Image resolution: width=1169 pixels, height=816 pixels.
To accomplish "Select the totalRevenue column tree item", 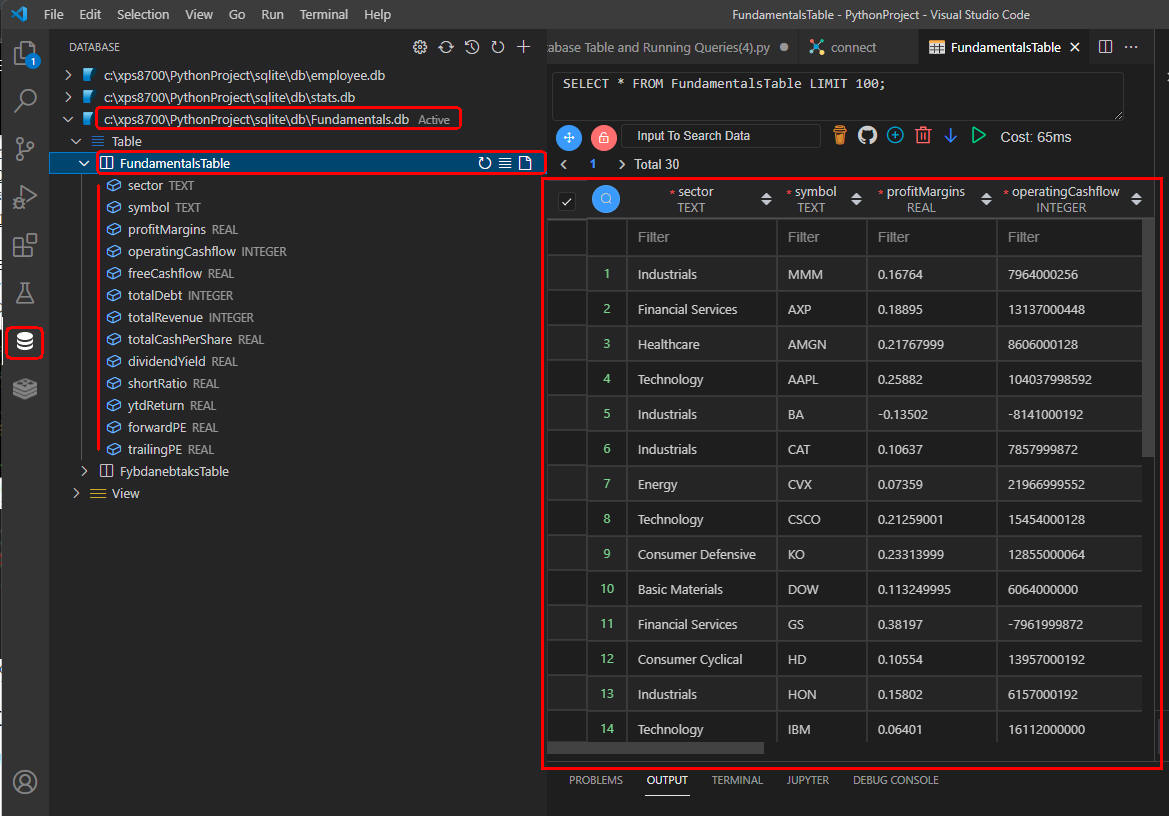I will 165,317.
